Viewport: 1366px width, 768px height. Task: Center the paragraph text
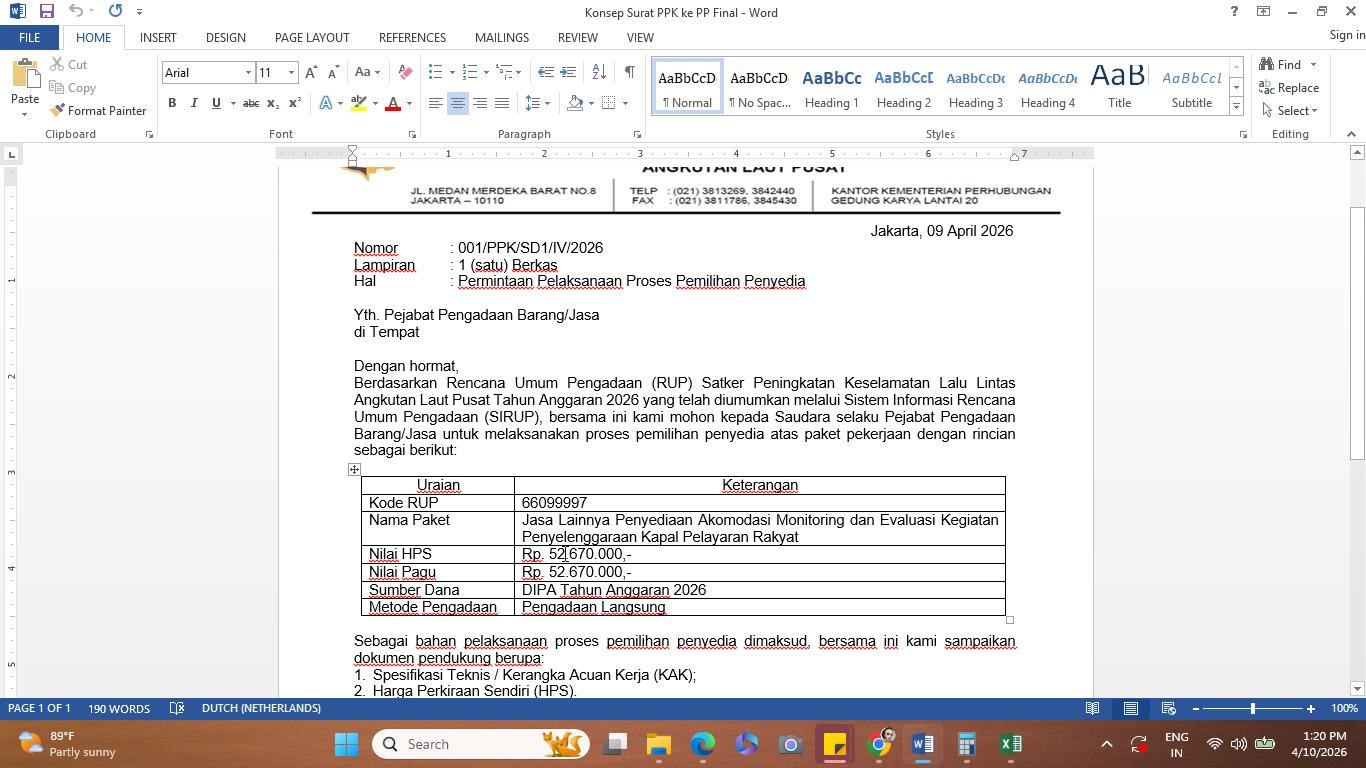tap(458, 103)
